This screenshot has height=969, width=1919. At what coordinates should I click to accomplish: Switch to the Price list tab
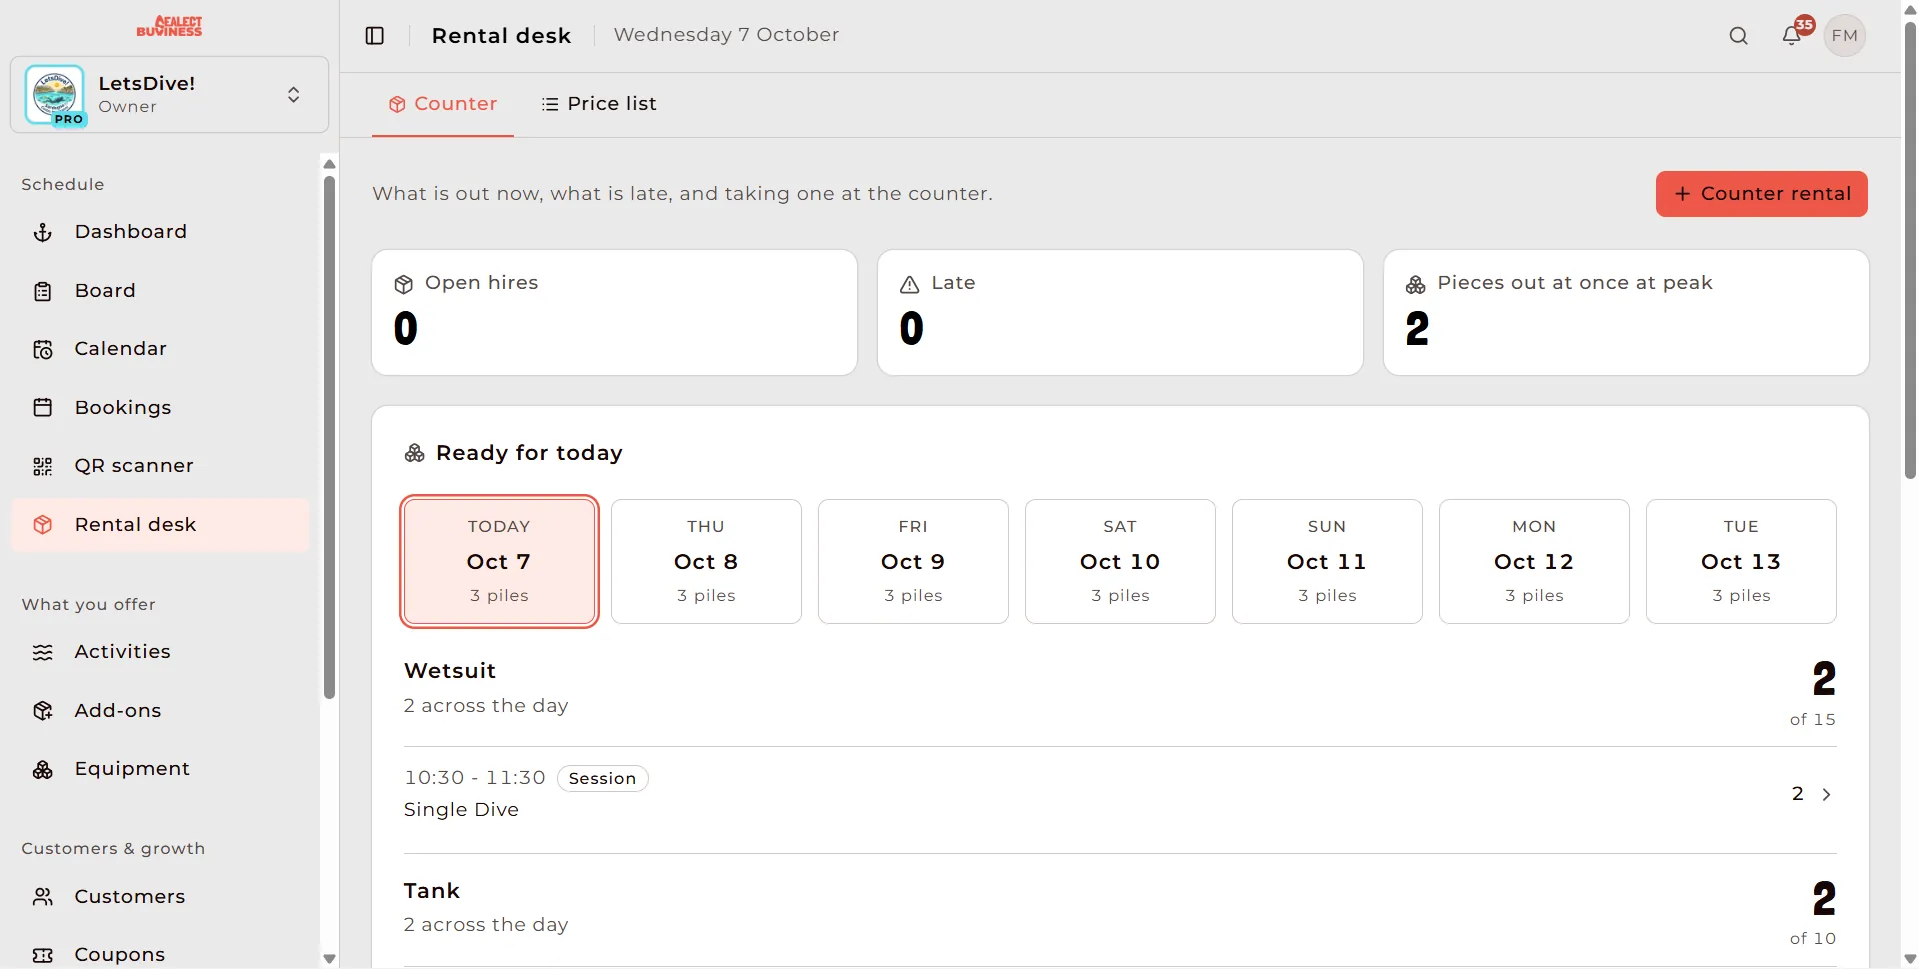(599, 104)
